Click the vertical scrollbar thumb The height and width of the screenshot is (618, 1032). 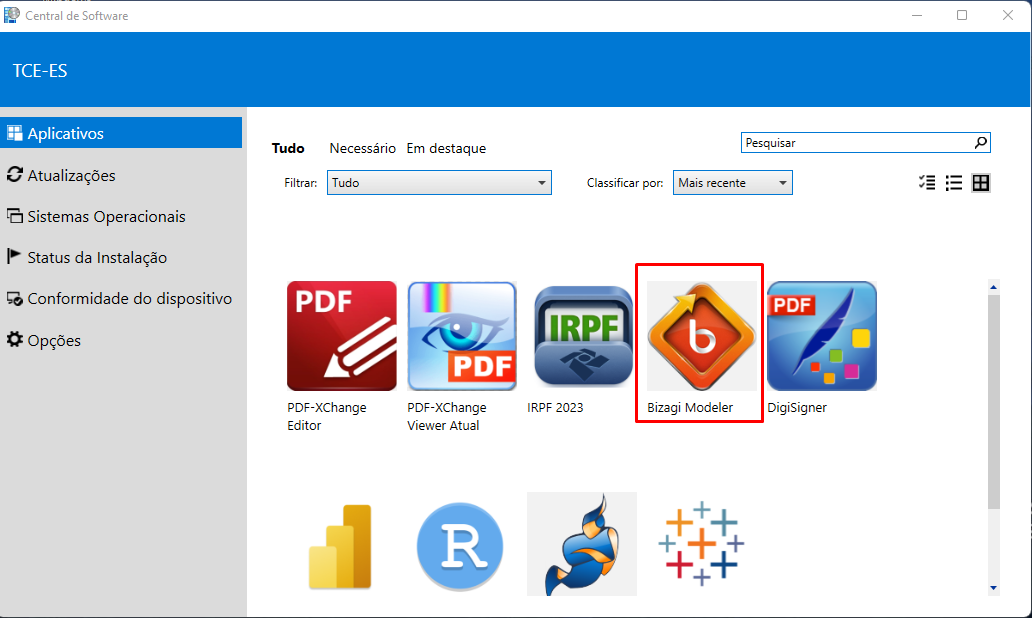[x=994, y=401]
